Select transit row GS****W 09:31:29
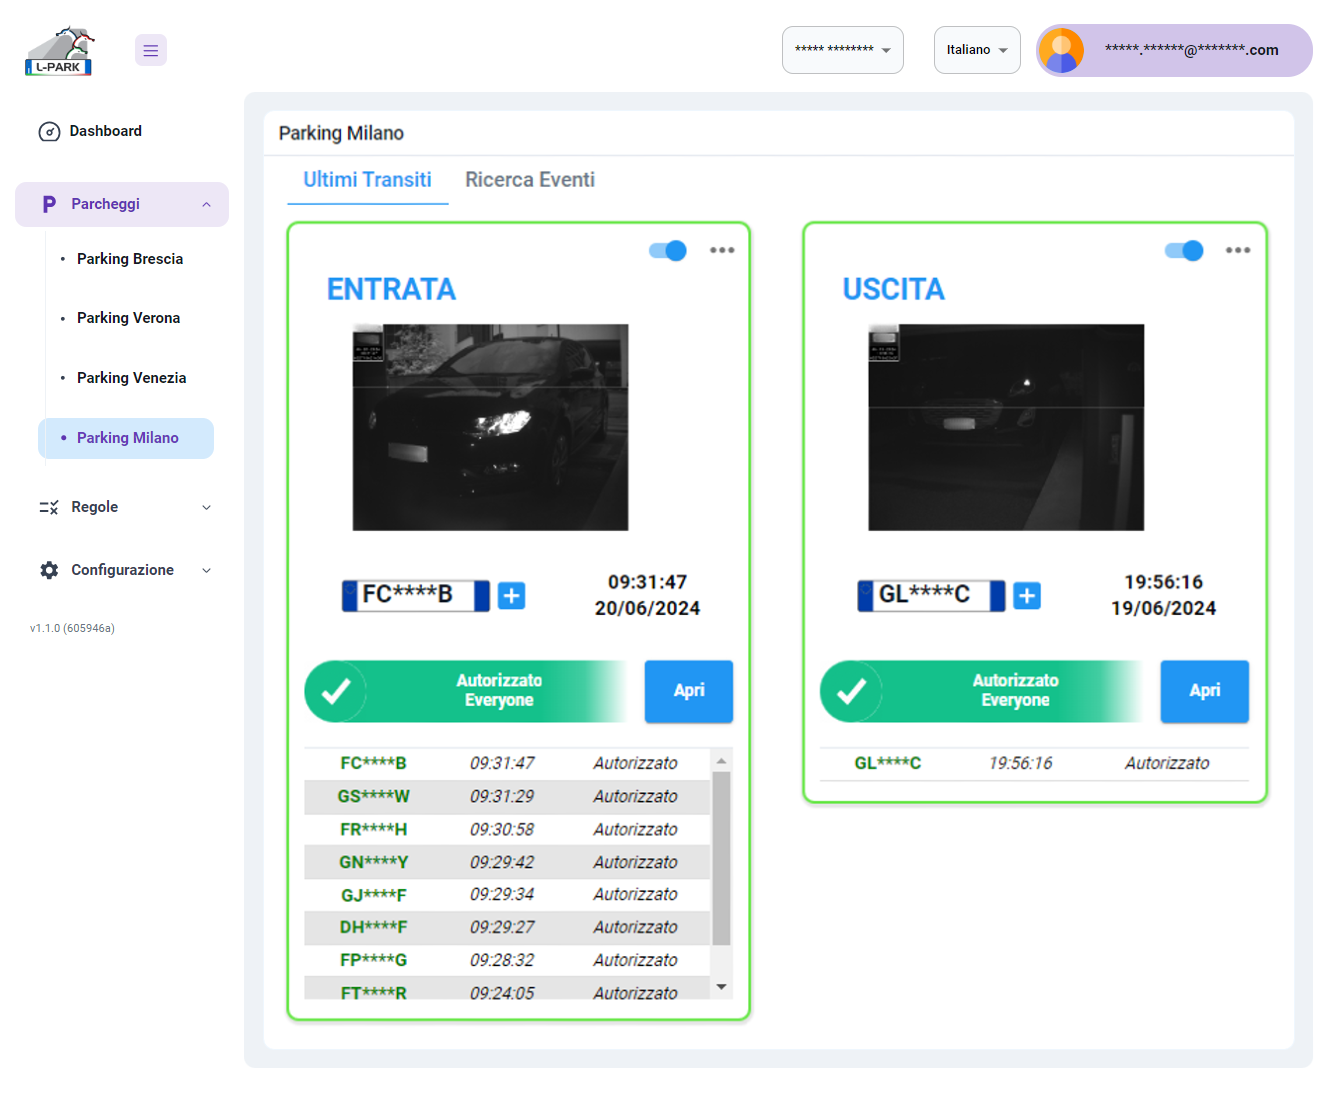 point(507,796)
